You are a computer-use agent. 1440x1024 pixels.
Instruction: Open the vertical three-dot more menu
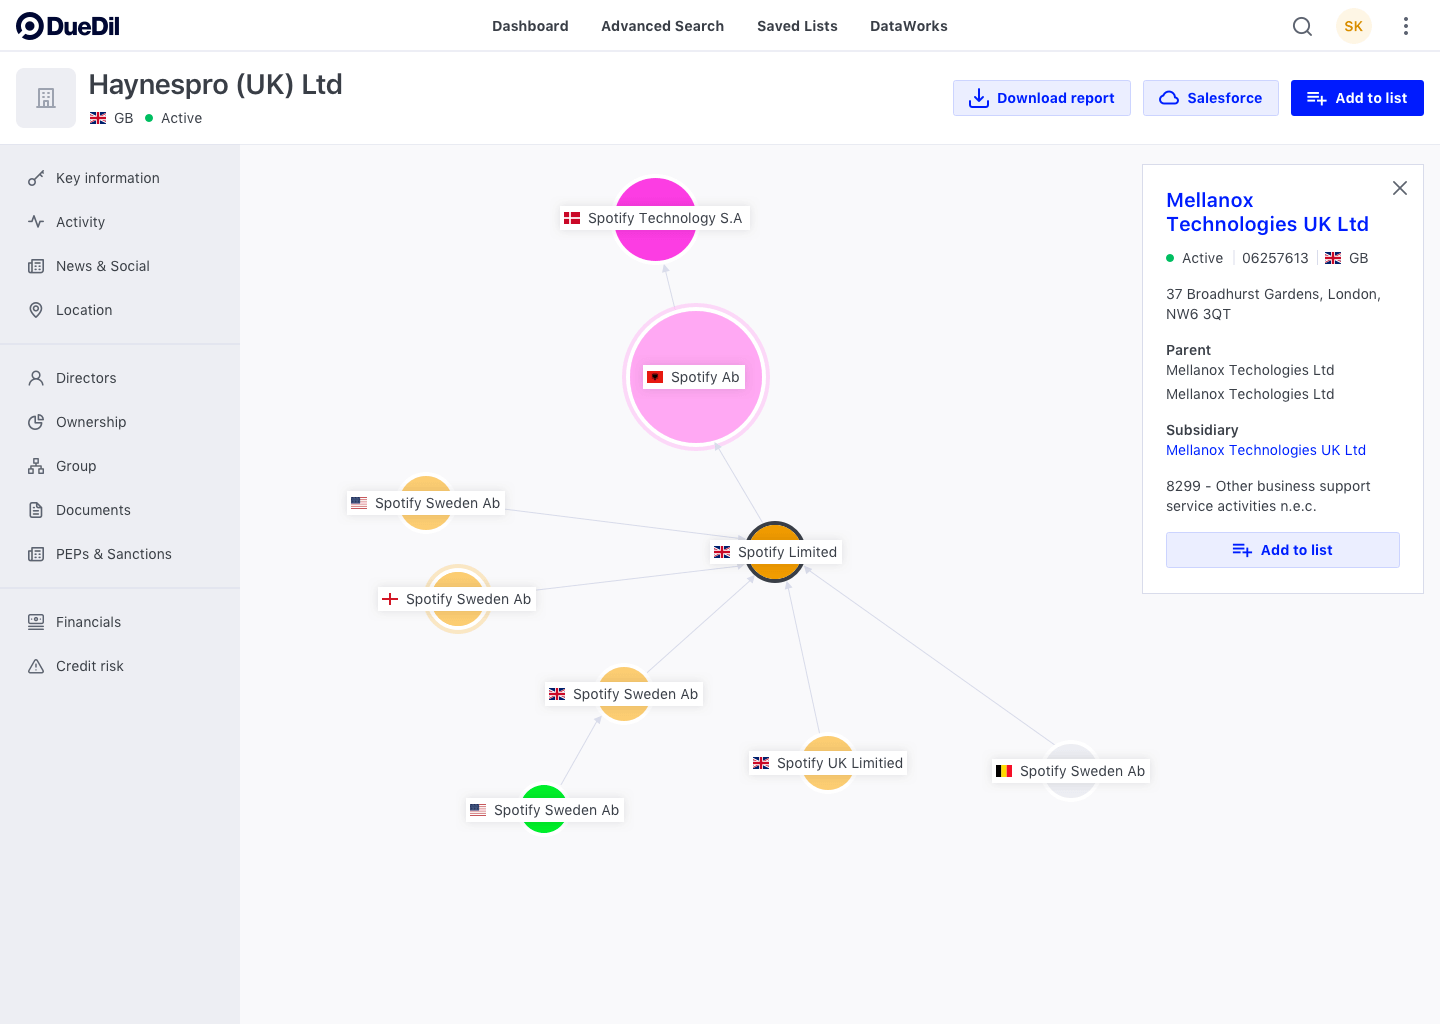pos(1405,26)
